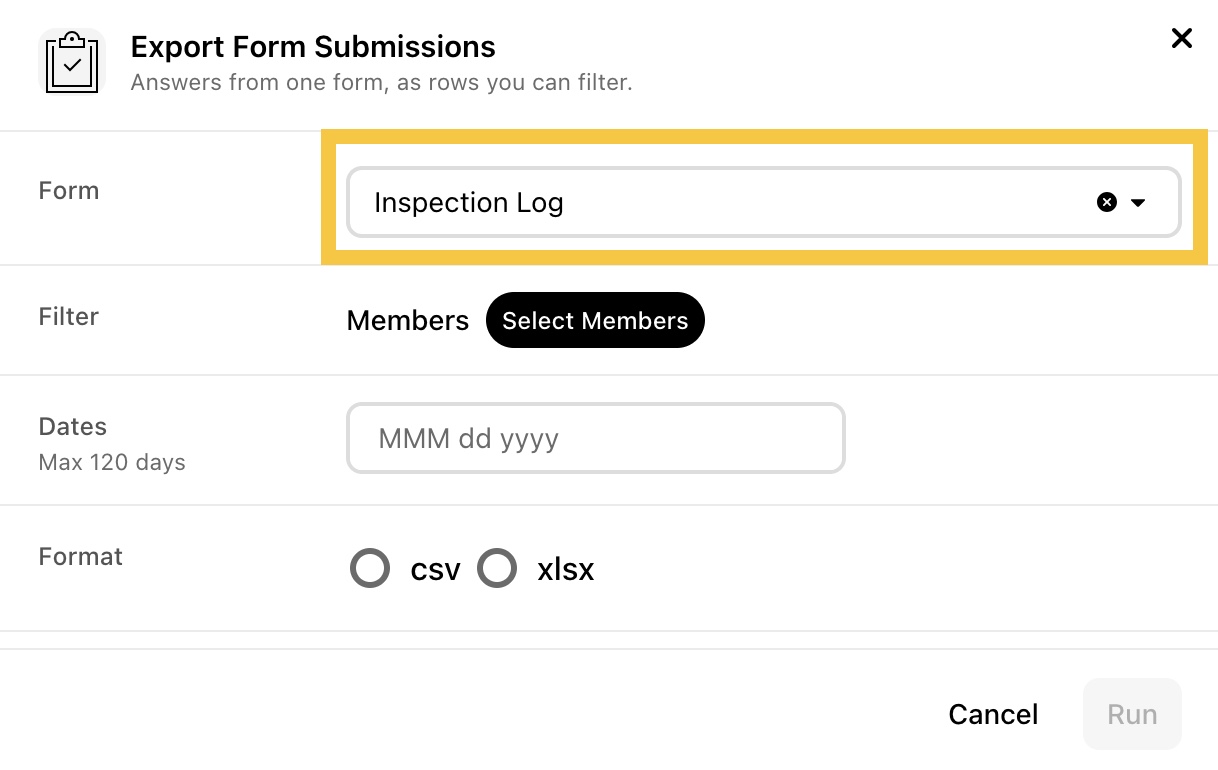Image resolution: width=1218 pixels, height=770 pixels.
Task: Click the Run button
Action: [1132, 714]
